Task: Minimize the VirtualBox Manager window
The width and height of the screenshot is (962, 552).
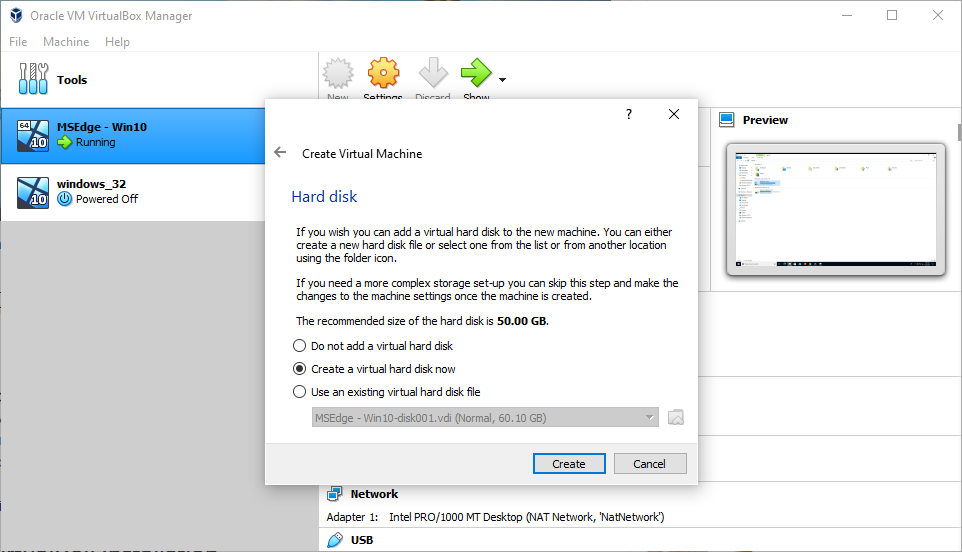Action: pyautogui.click(x=847, y=15)
